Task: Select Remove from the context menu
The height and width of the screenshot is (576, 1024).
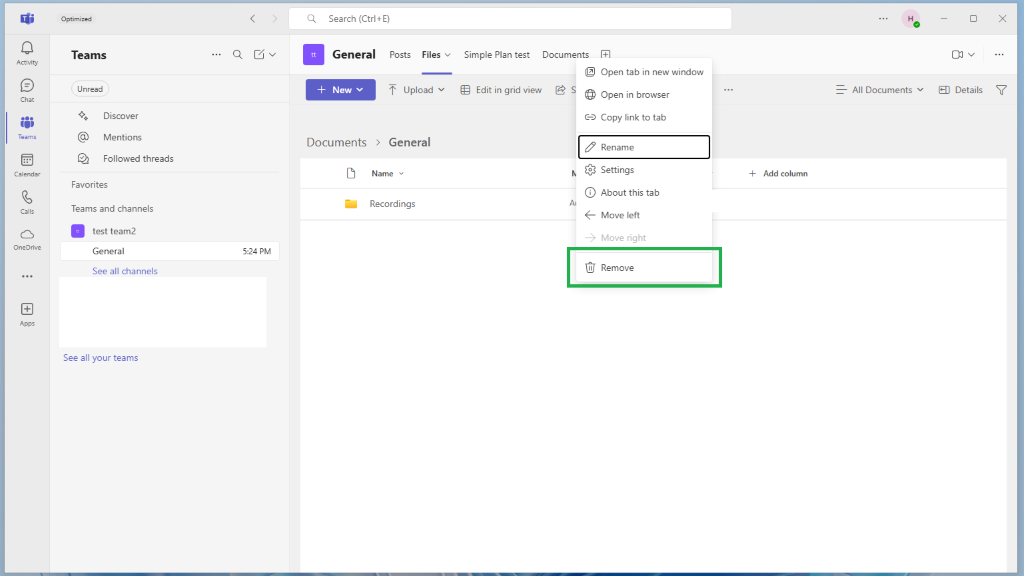Action: click(644, 268)
